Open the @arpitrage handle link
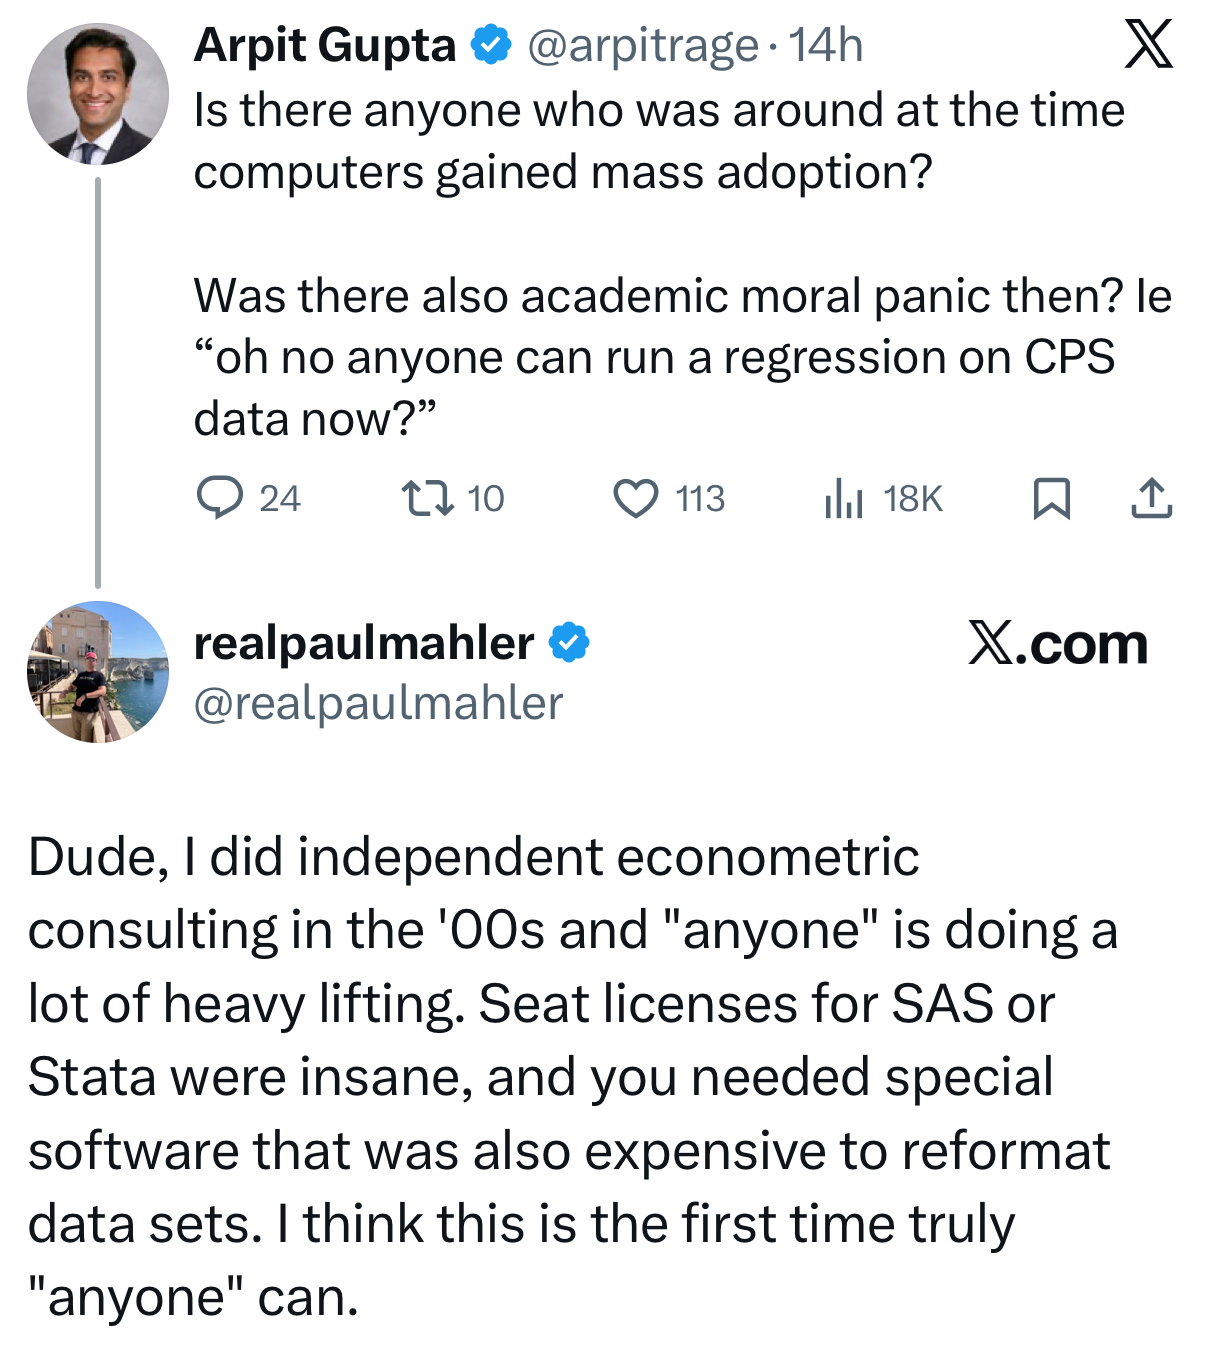Image resolution: width=1206 pixels, height=1371 pixels. (x=642, y=46)
